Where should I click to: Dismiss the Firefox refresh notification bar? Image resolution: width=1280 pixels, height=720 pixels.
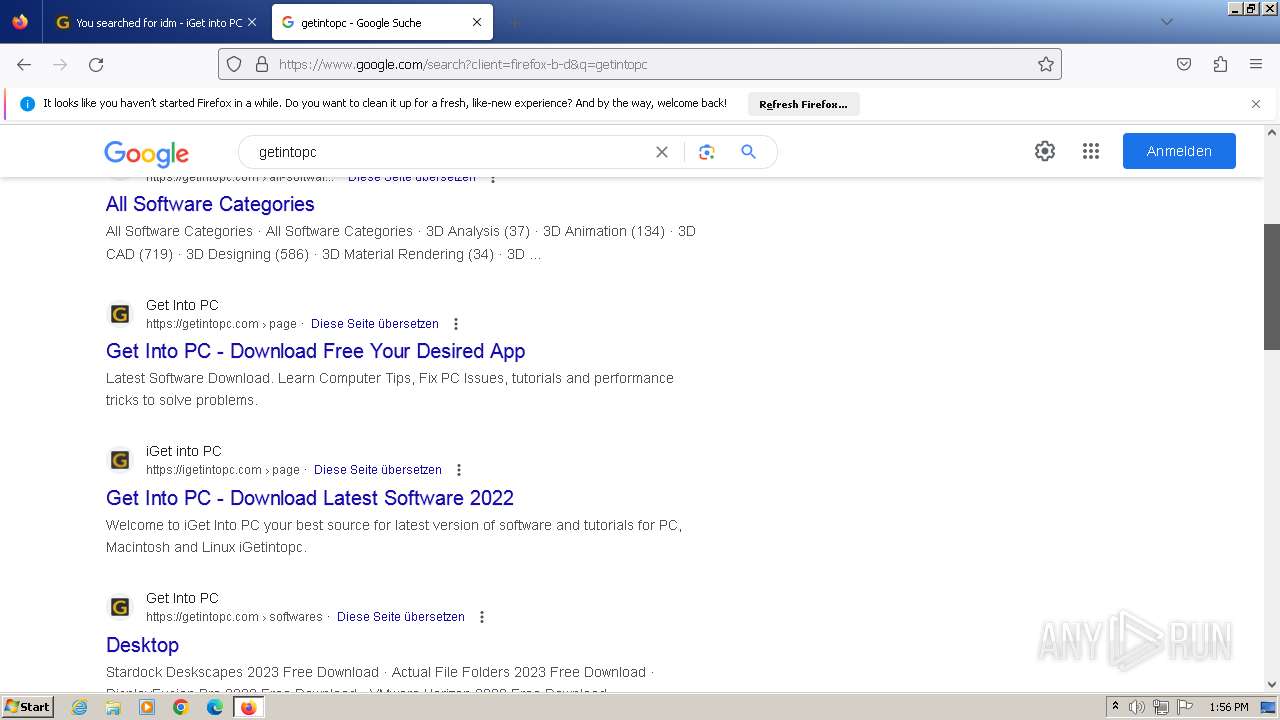tap(1256, 104)
